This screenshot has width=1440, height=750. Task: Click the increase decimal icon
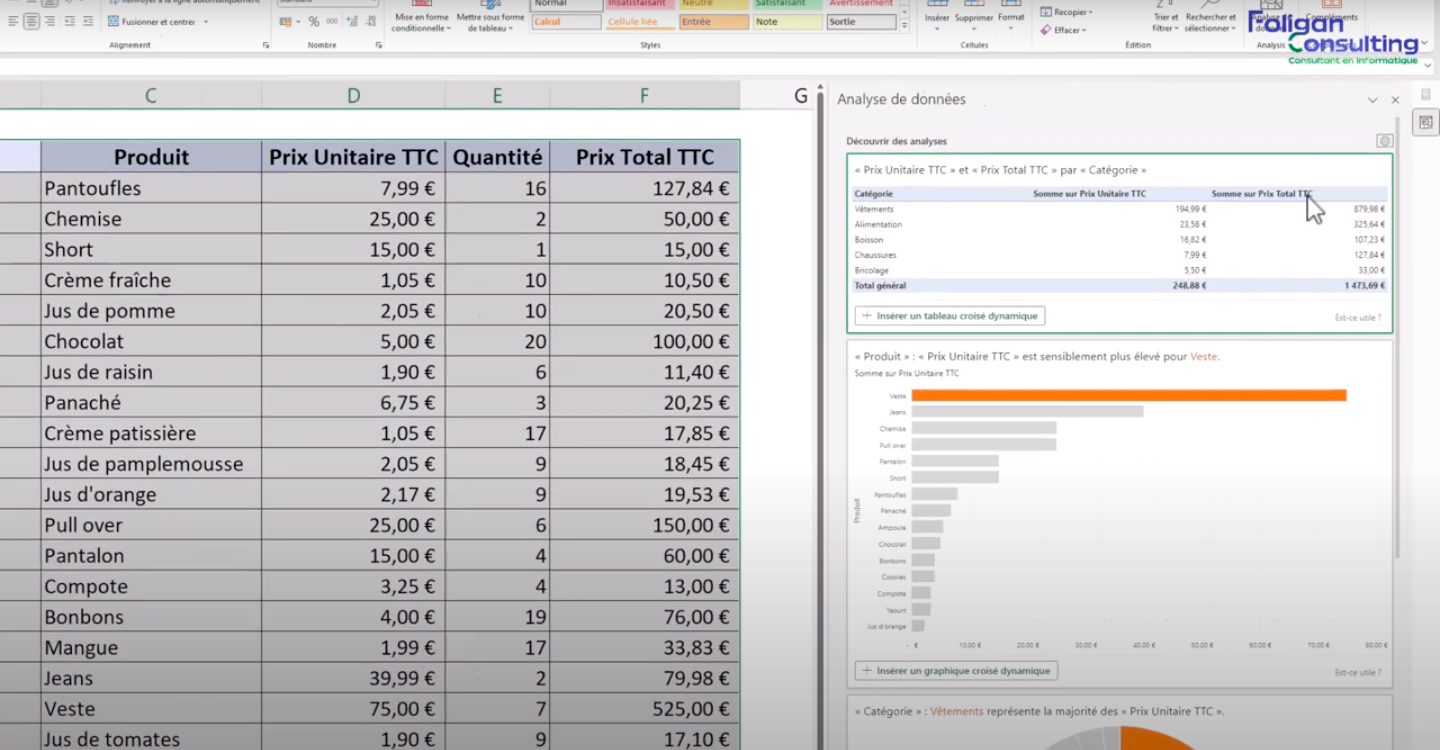[352, 21]
